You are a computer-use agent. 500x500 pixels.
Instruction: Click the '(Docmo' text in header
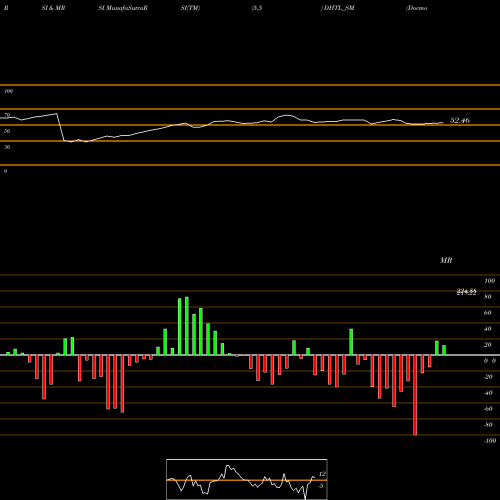click(417, 8)
